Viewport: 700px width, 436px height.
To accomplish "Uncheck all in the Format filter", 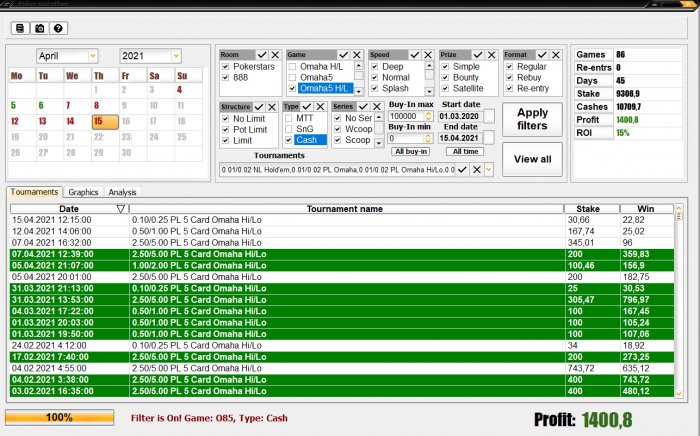I will pyautogui.click(x=556, y=55).
